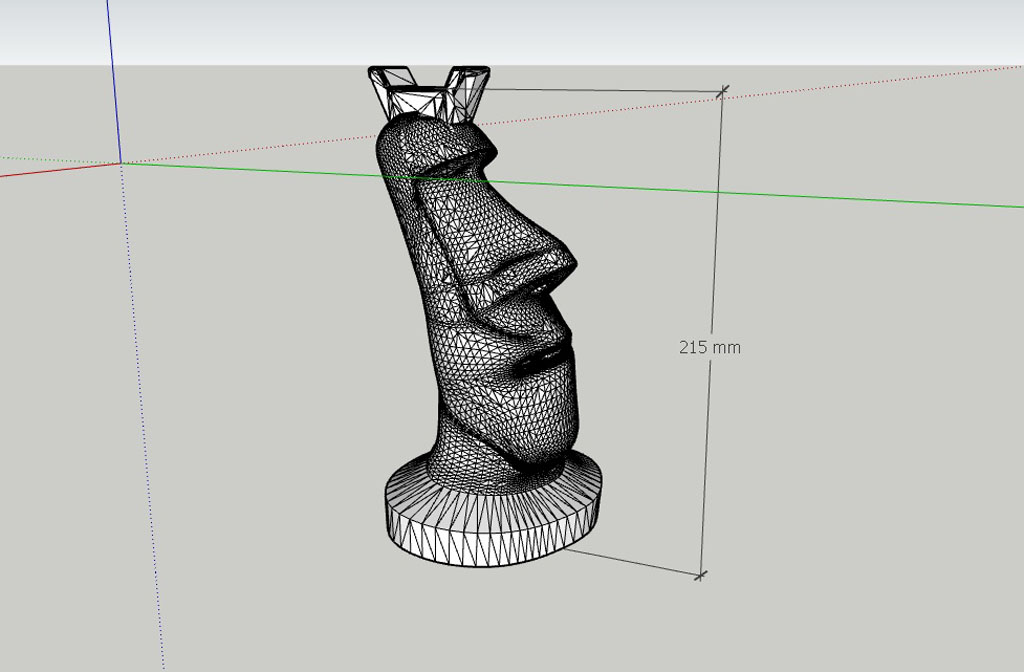This screenshot has width=1024, height=672.
Task: Click the 215 mm dimension label
Action: pyautogui.click(x=710, y=348)
